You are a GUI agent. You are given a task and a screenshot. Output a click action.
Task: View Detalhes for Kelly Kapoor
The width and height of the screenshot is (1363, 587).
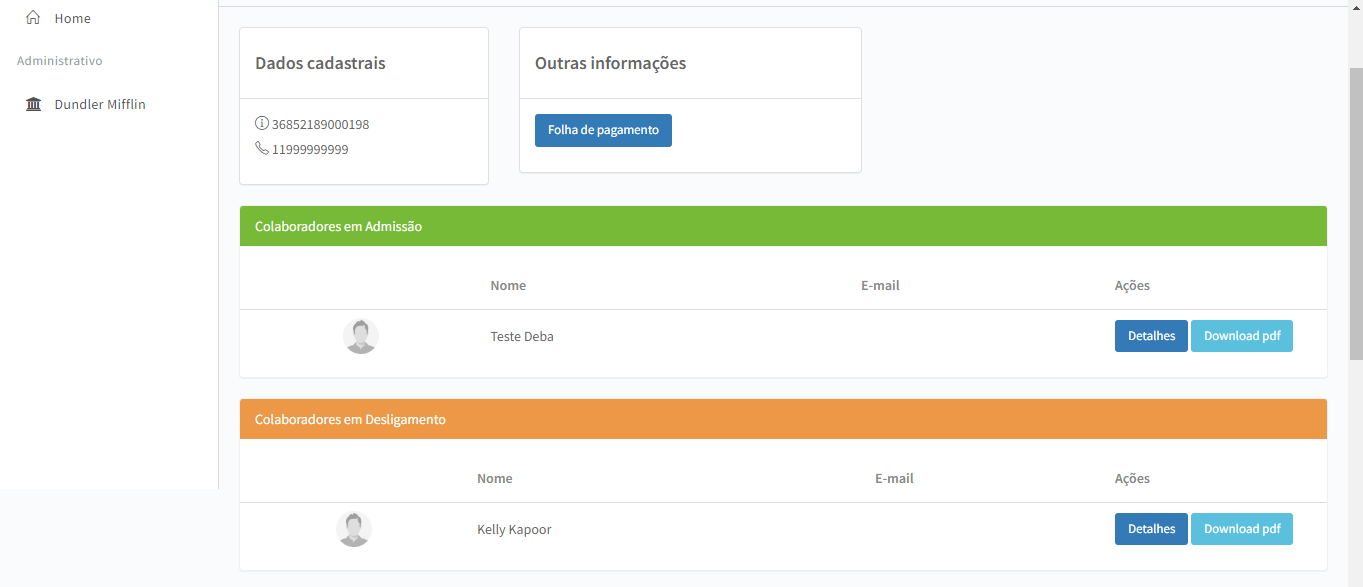coord(1151,529)
